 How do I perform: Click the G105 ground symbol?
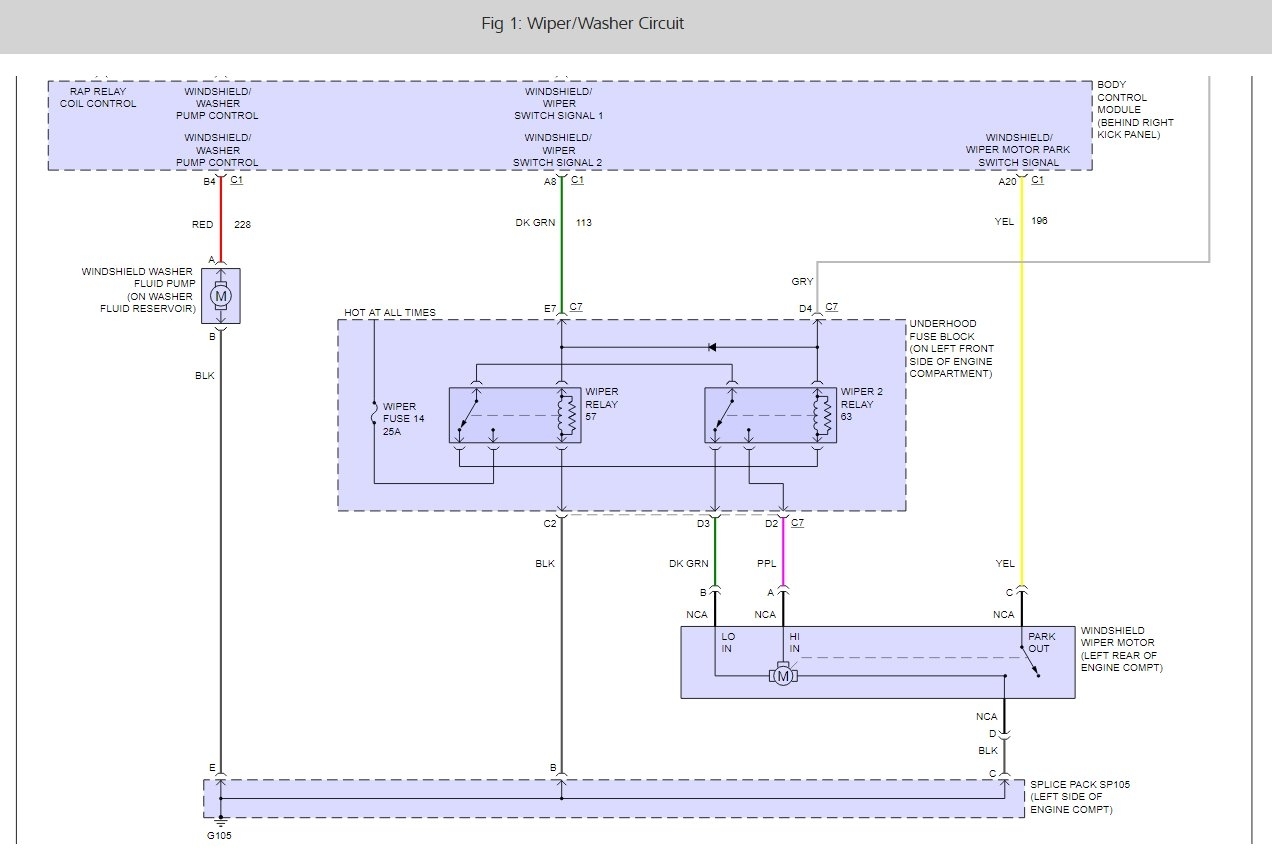click(x=220, y=824)
